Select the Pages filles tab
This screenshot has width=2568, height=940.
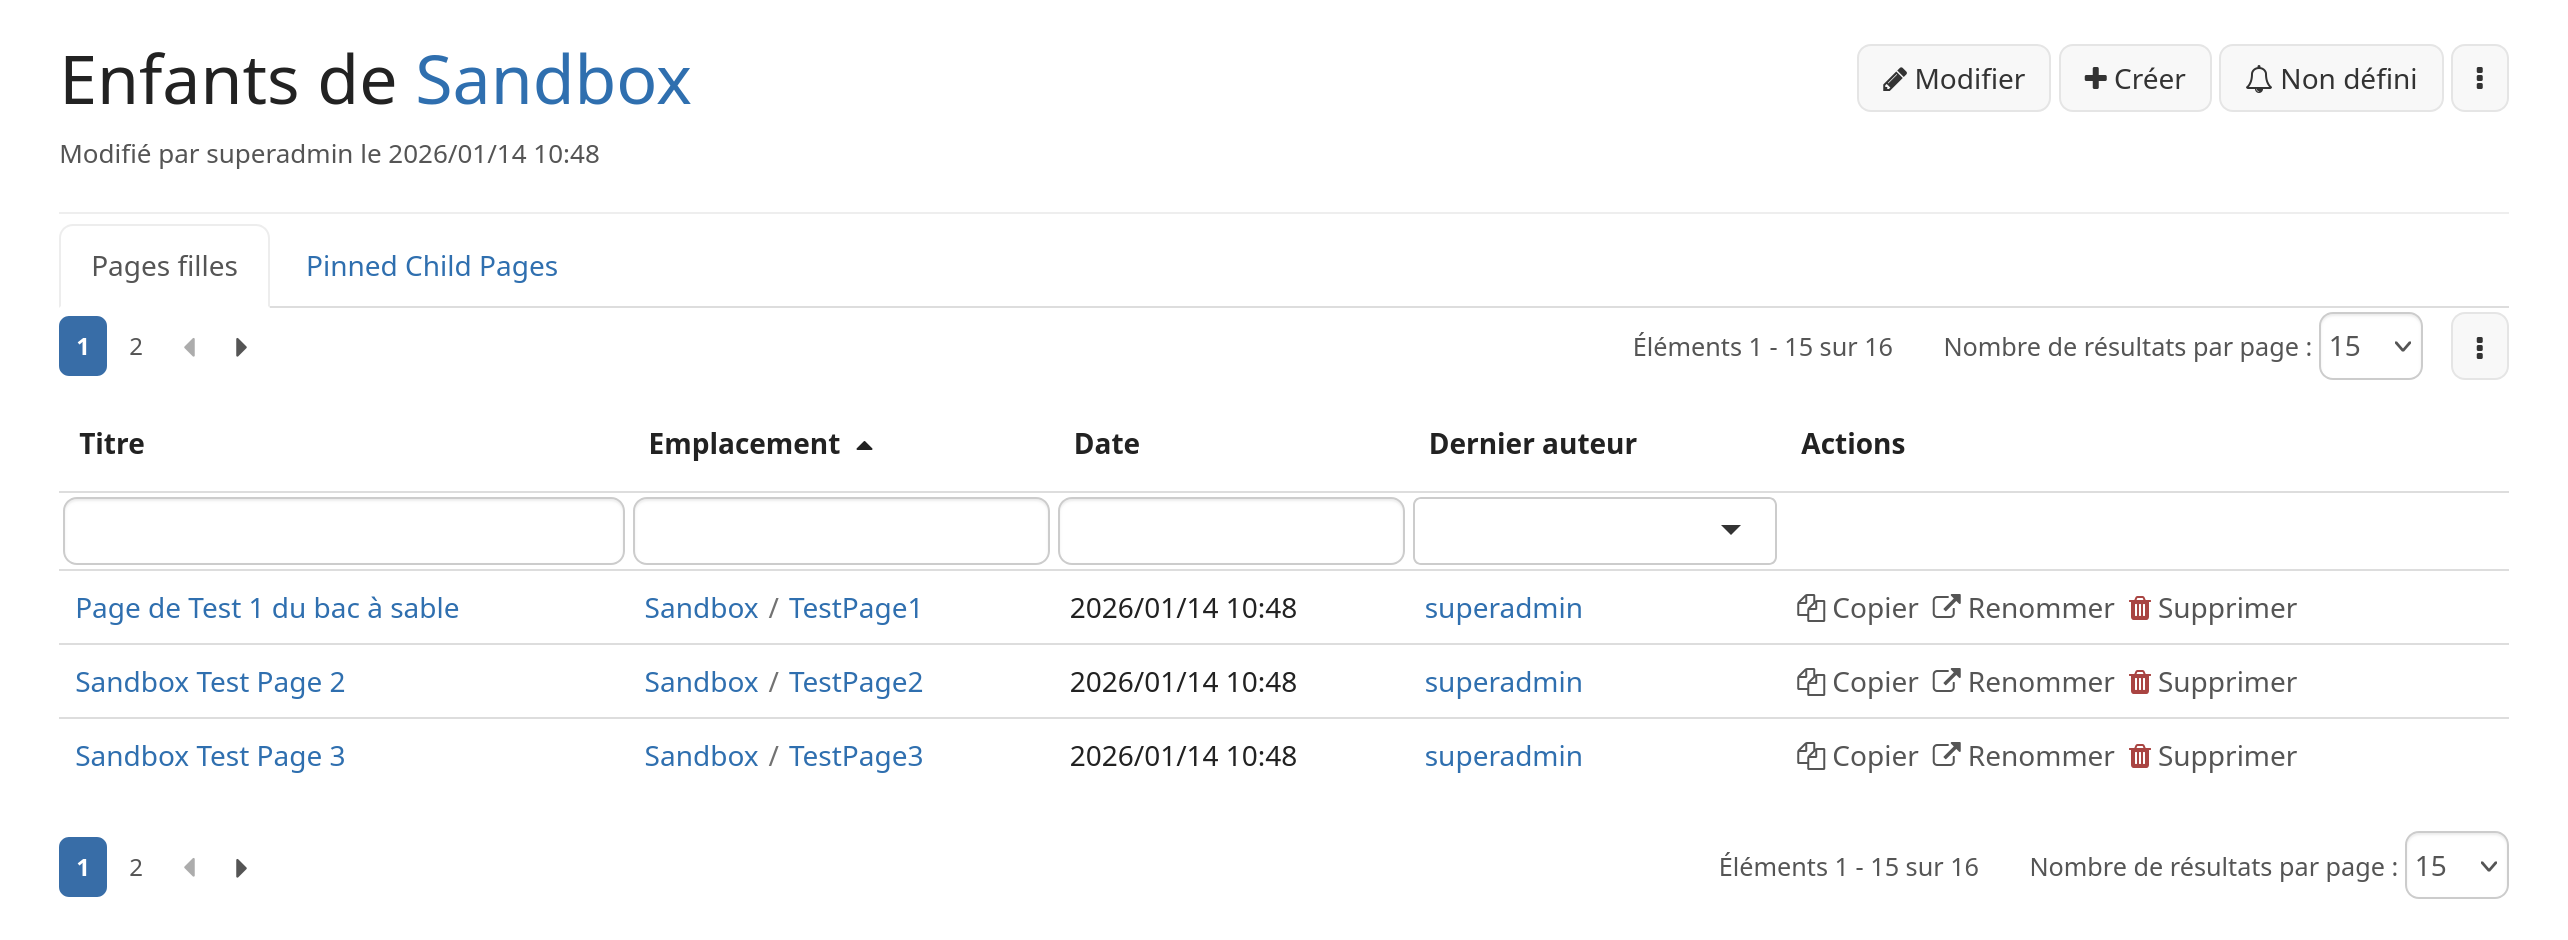[x=164, y=266]
